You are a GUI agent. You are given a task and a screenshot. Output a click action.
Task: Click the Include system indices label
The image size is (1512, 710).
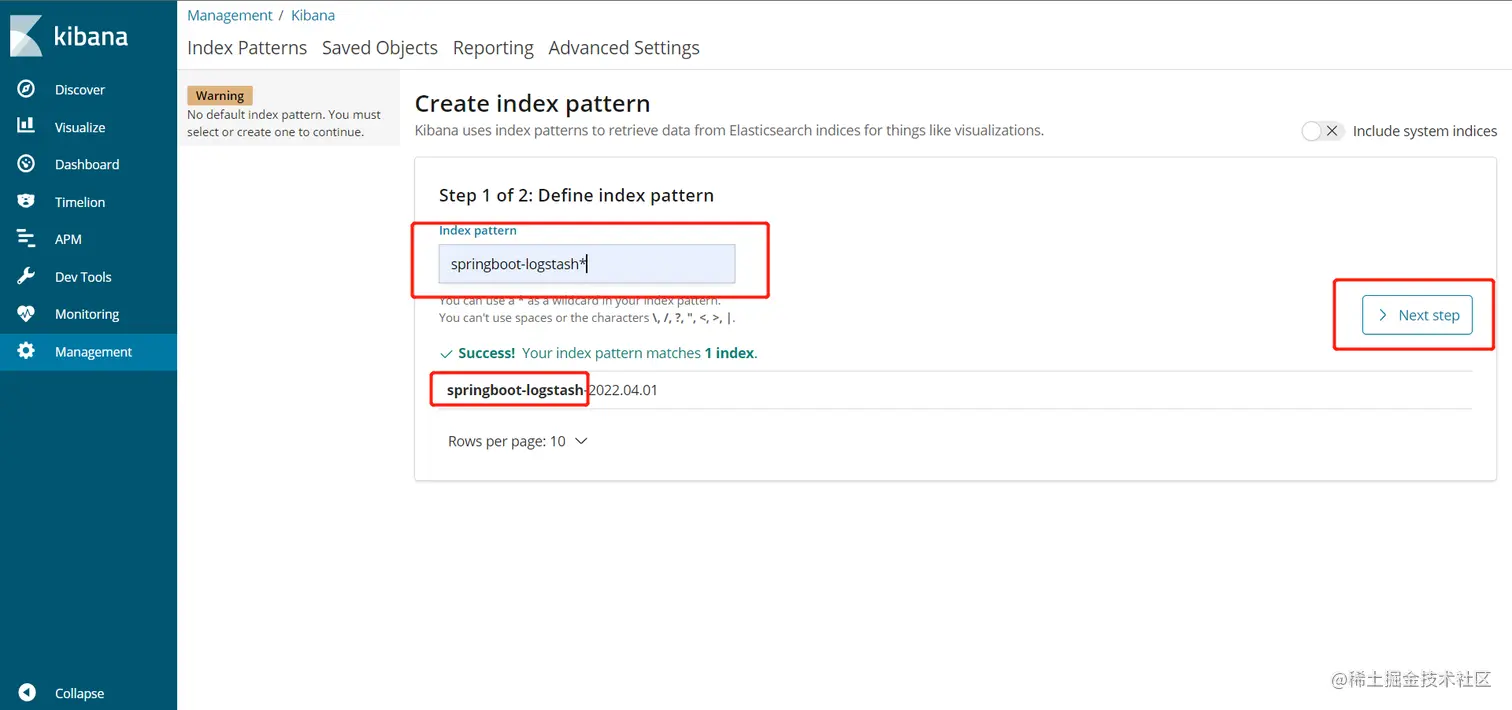click(x=1425, y=131)
